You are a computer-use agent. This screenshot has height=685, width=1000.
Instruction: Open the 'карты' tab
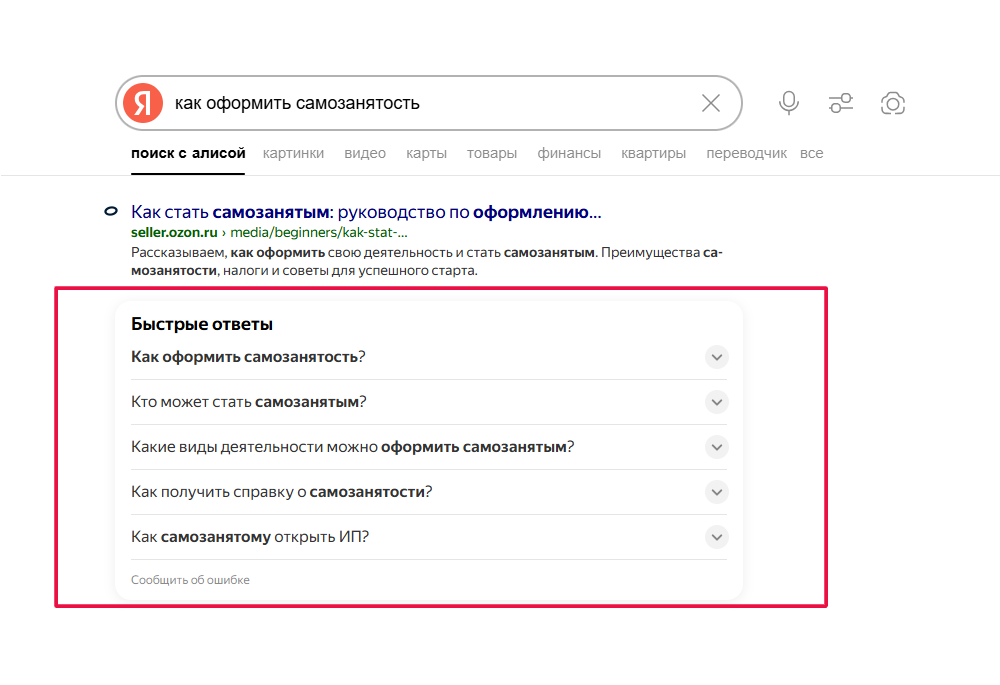tap(427, 153)
